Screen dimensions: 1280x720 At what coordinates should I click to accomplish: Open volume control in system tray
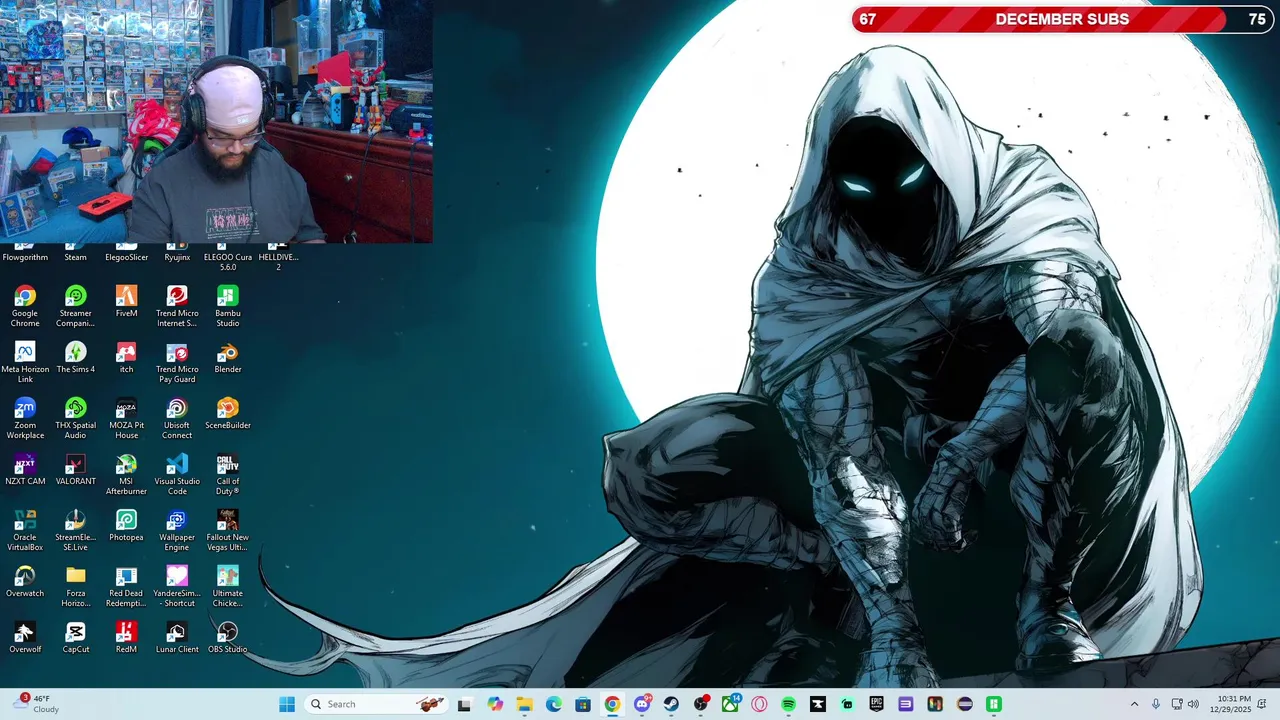[1193, 704]
